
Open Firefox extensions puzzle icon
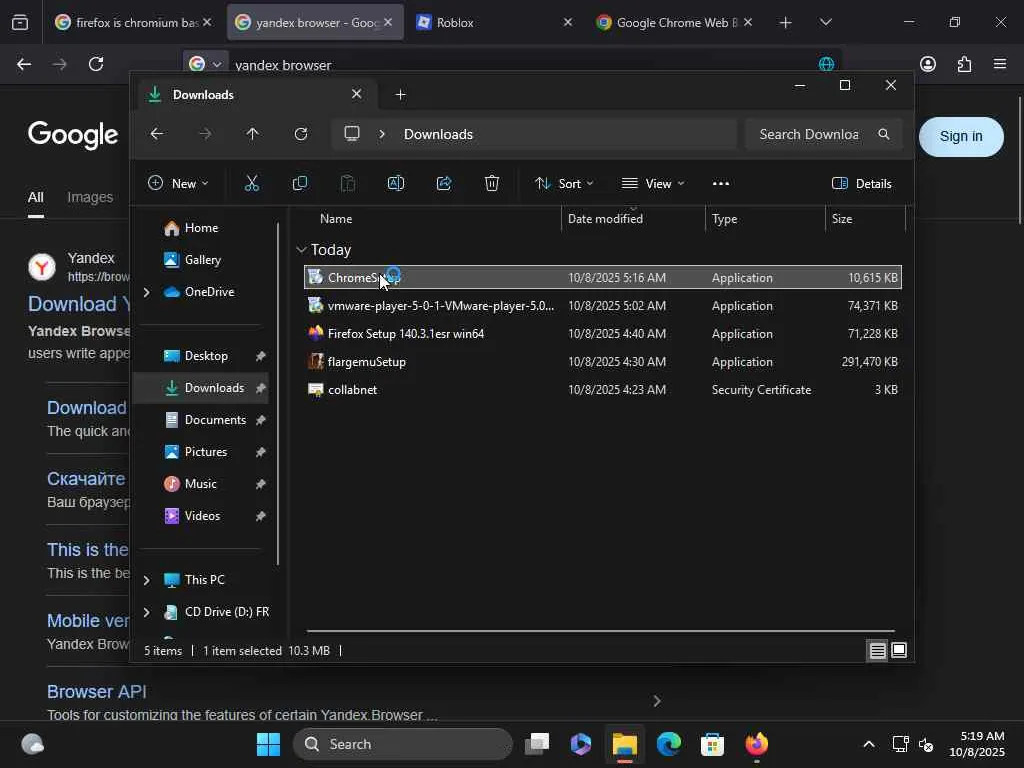965,64
